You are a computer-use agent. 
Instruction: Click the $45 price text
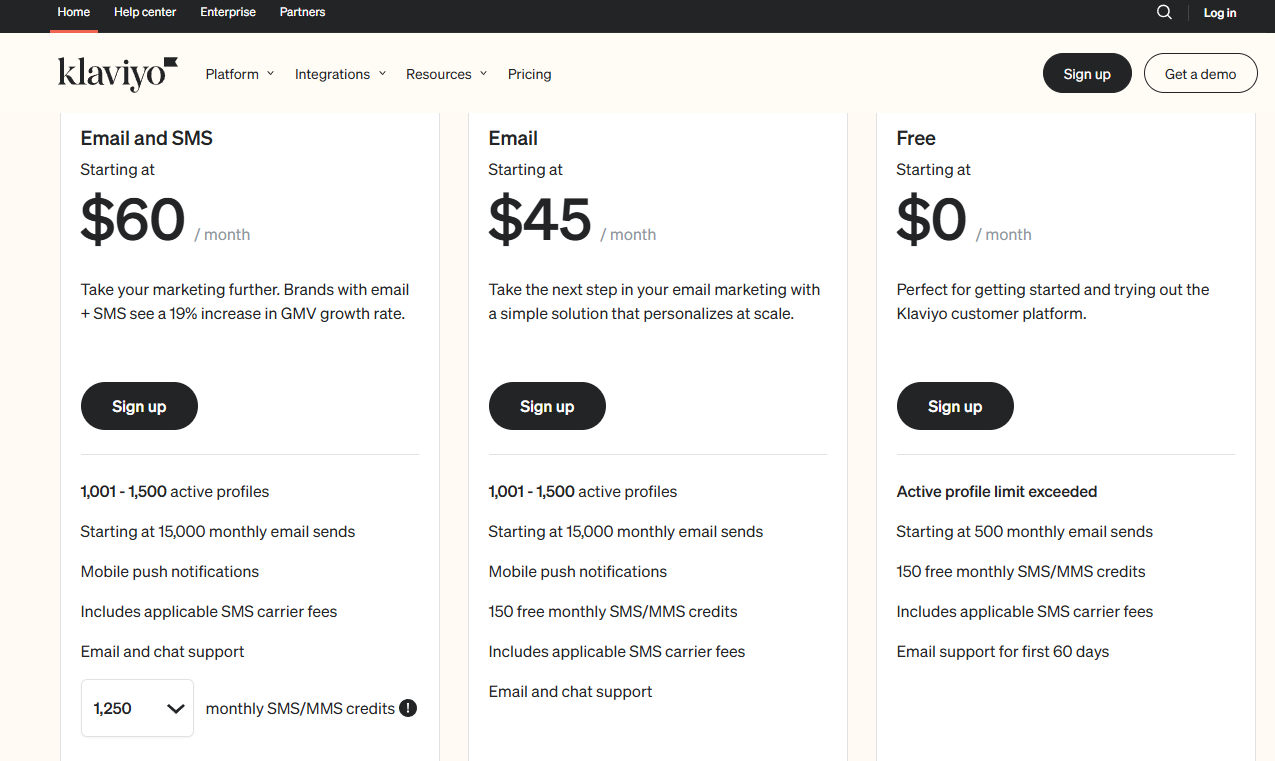540,220
